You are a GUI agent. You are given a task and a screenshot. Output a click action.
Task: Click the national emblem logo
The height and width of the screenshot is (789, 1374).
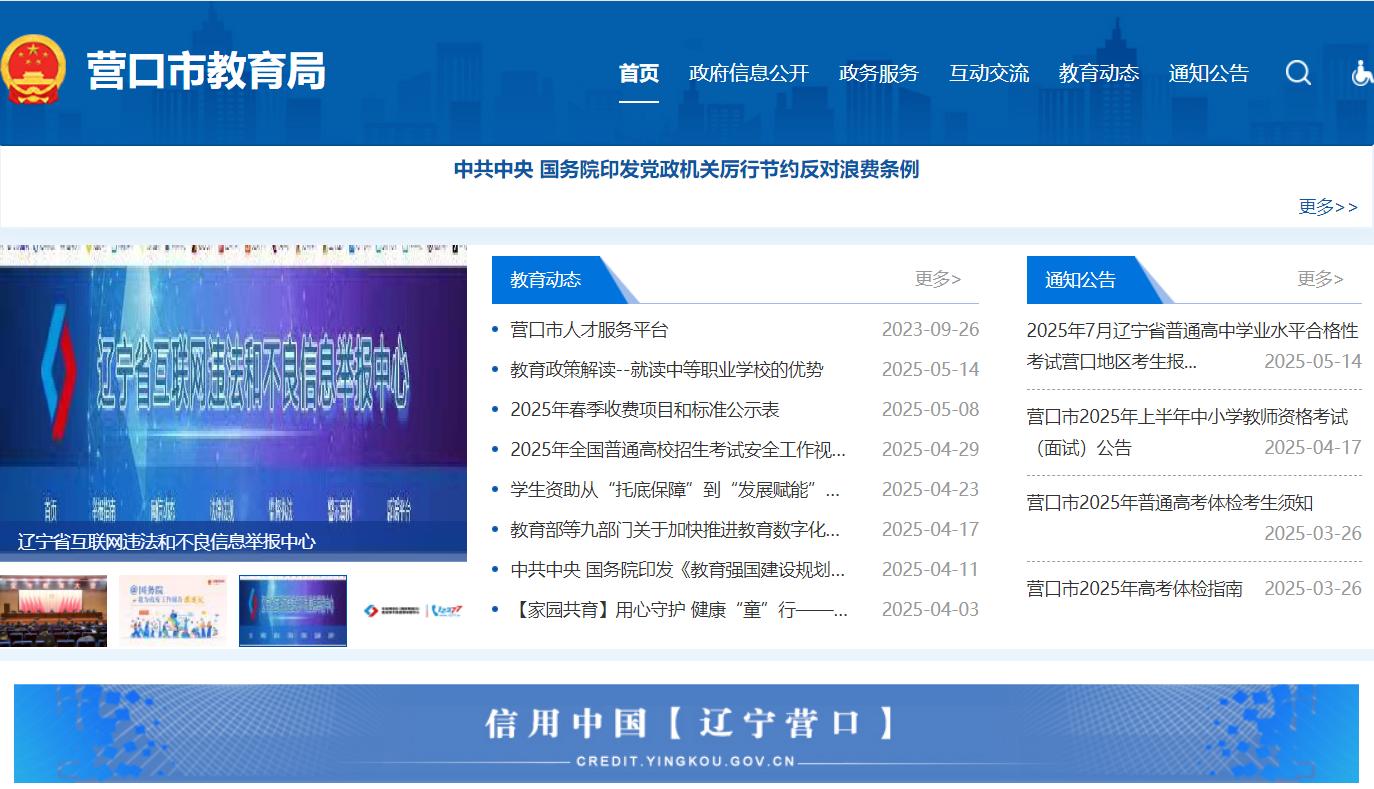(x=34, y=70)
